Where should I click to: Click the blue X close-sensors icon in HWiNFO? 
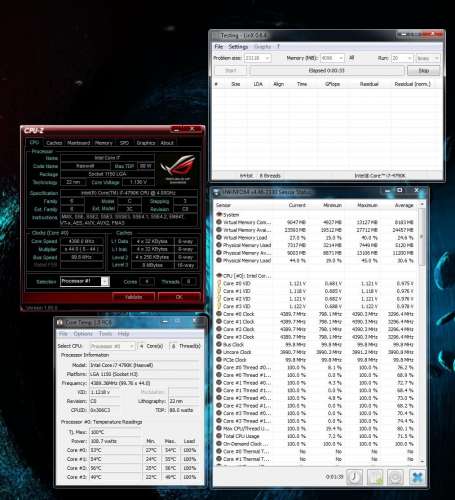click(x=417, y=477)
